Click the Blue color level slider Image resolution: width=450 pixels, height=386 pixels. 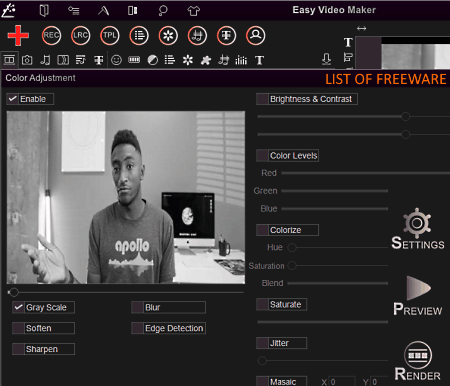tap(335, 209)
